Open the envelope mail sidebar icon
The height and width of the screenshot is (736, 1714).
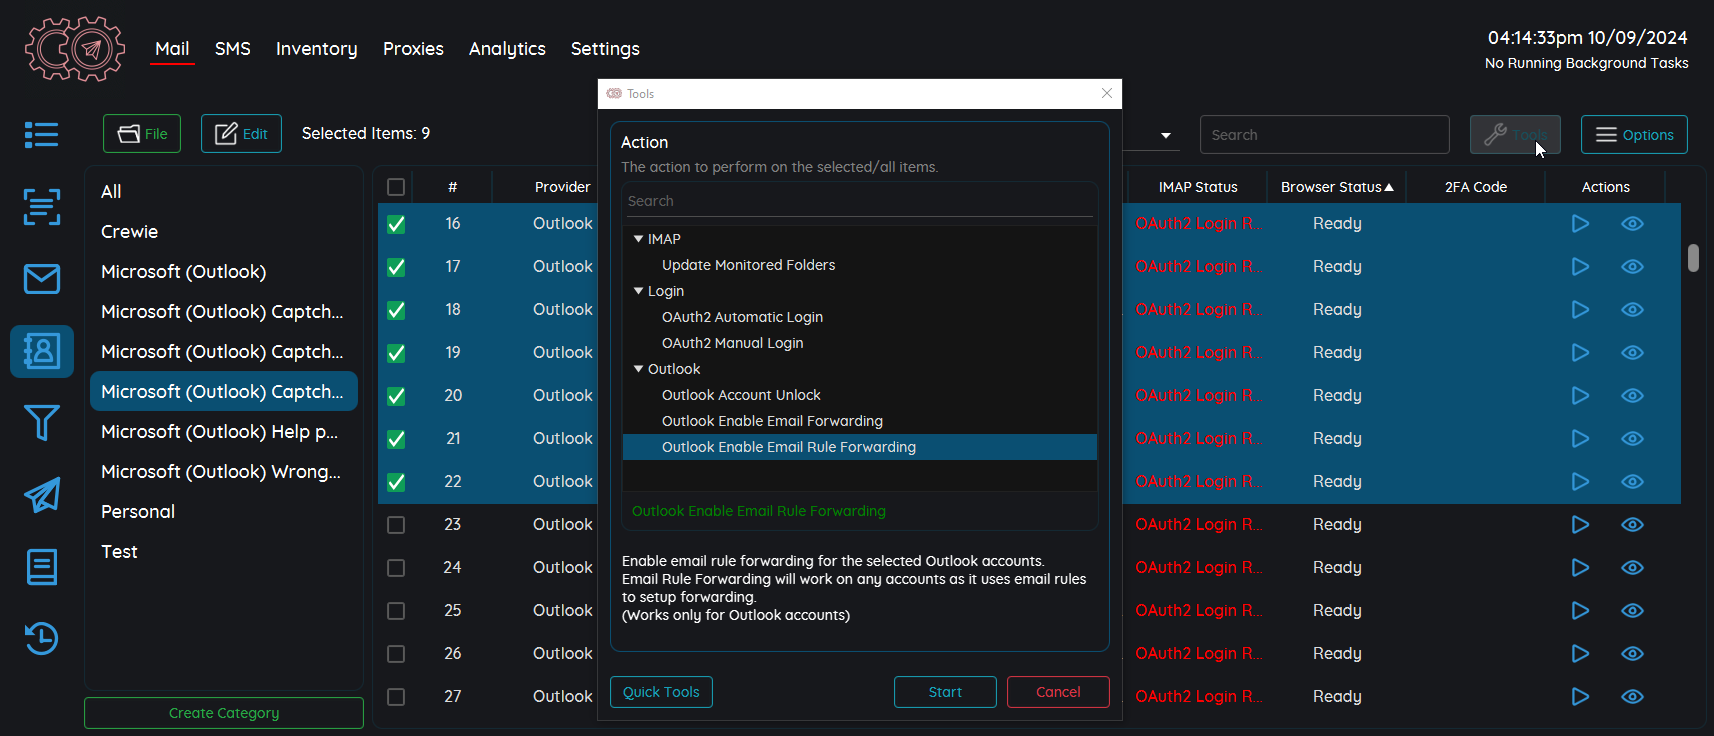tap(42, 279)
